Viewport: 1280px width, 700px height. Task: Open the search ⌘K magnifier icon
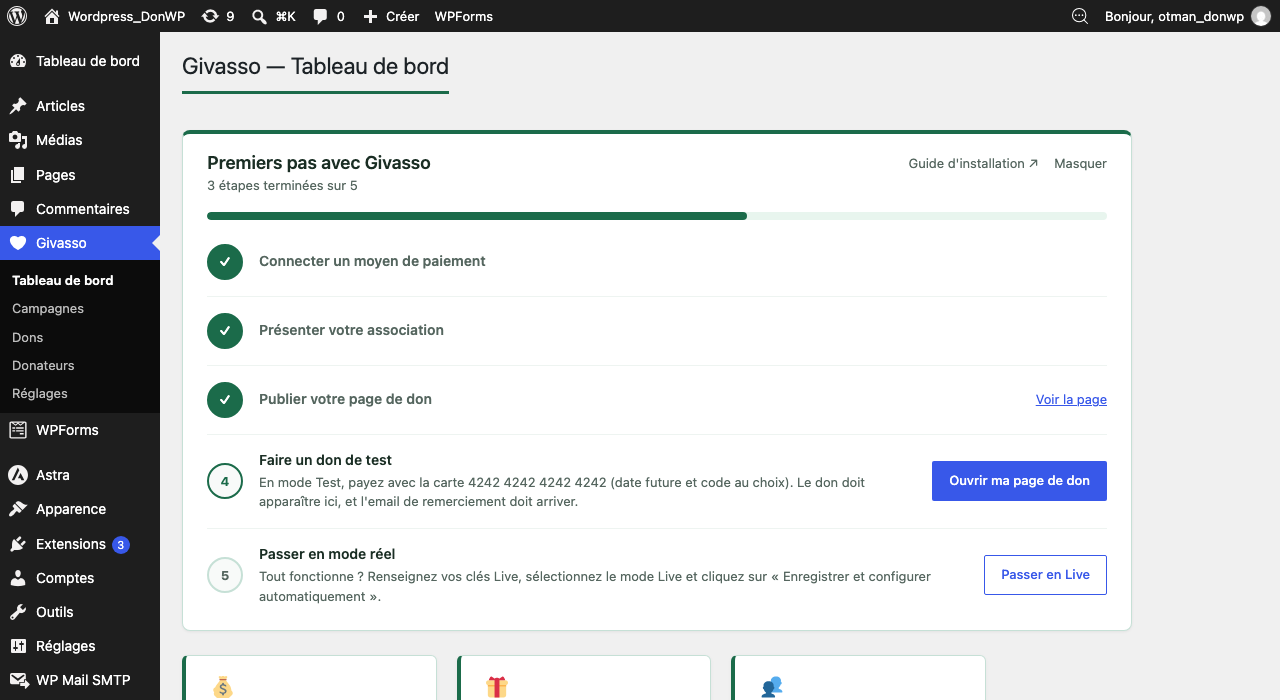[259, 16]
